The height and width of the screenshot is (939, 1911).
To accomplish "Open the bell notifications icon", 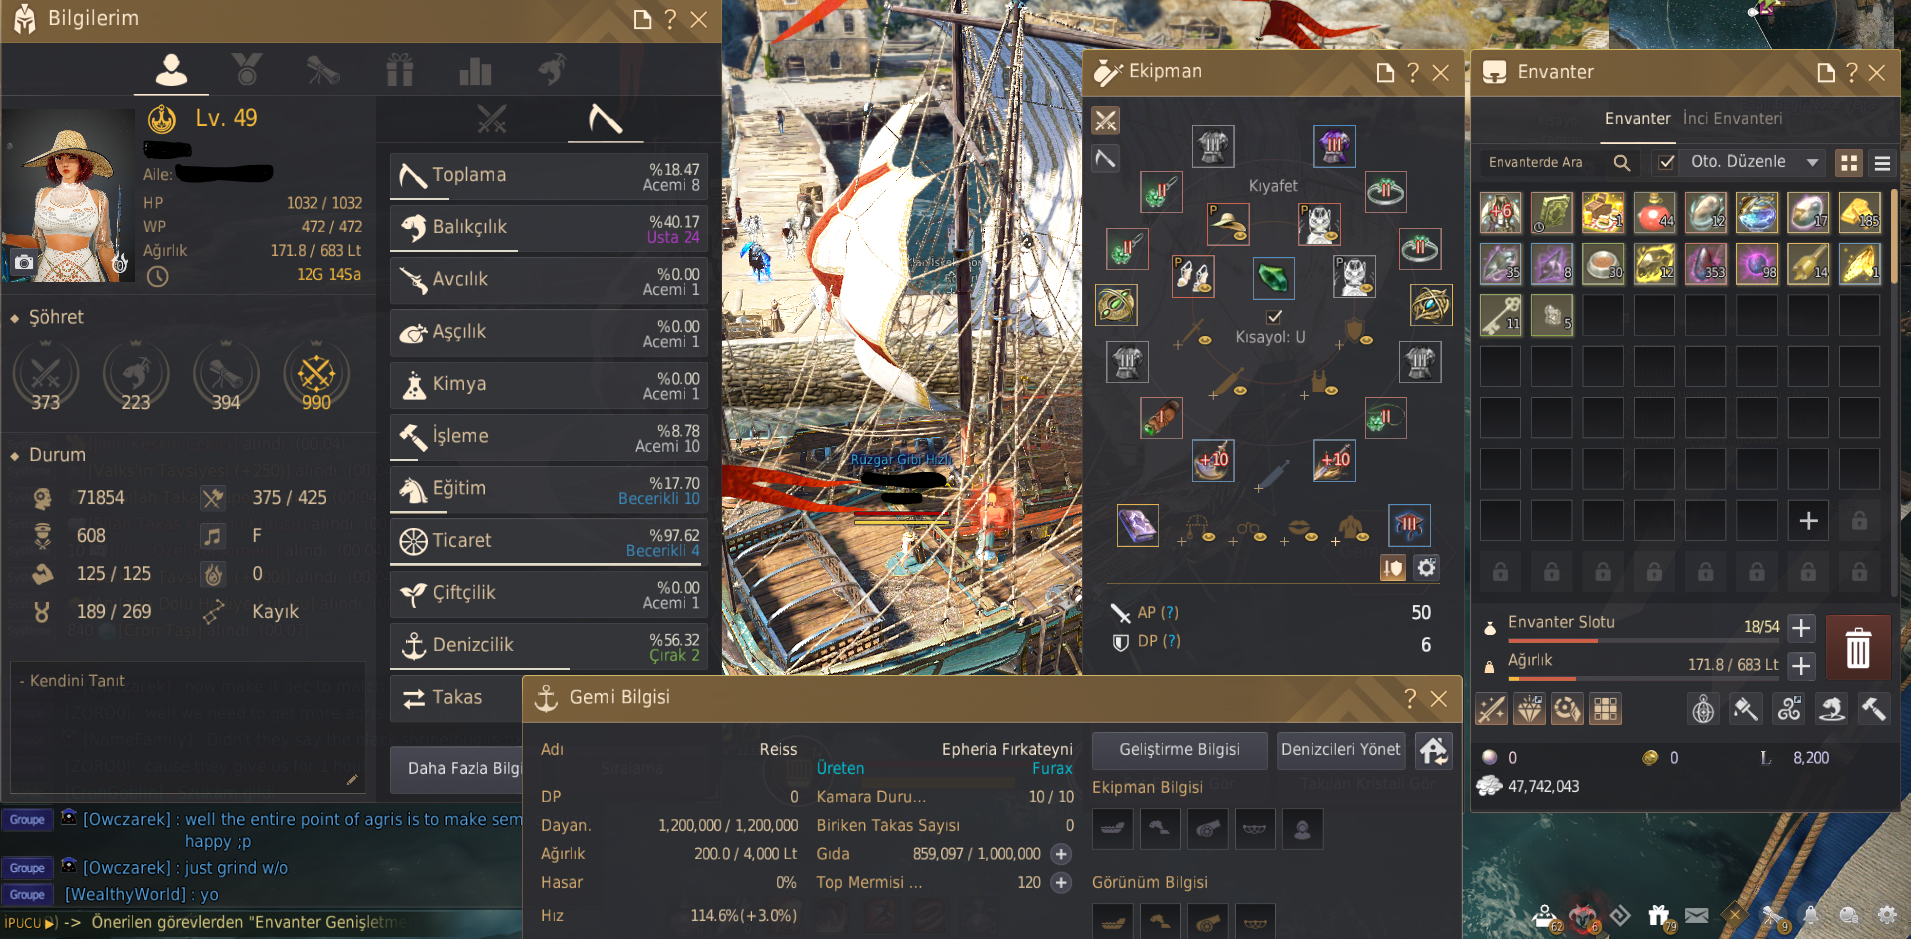I will [1811, 915].
